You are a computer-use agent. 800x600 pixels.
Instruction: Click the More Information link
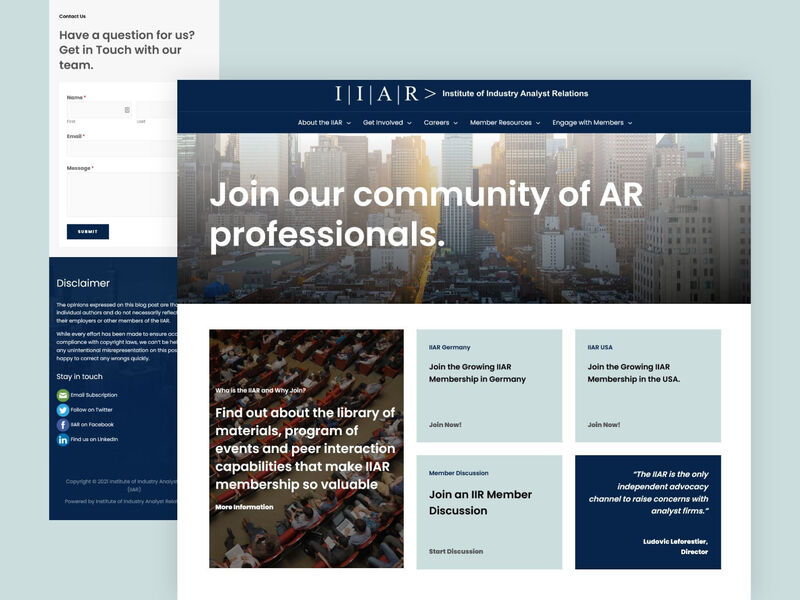[x=244, y=507]
